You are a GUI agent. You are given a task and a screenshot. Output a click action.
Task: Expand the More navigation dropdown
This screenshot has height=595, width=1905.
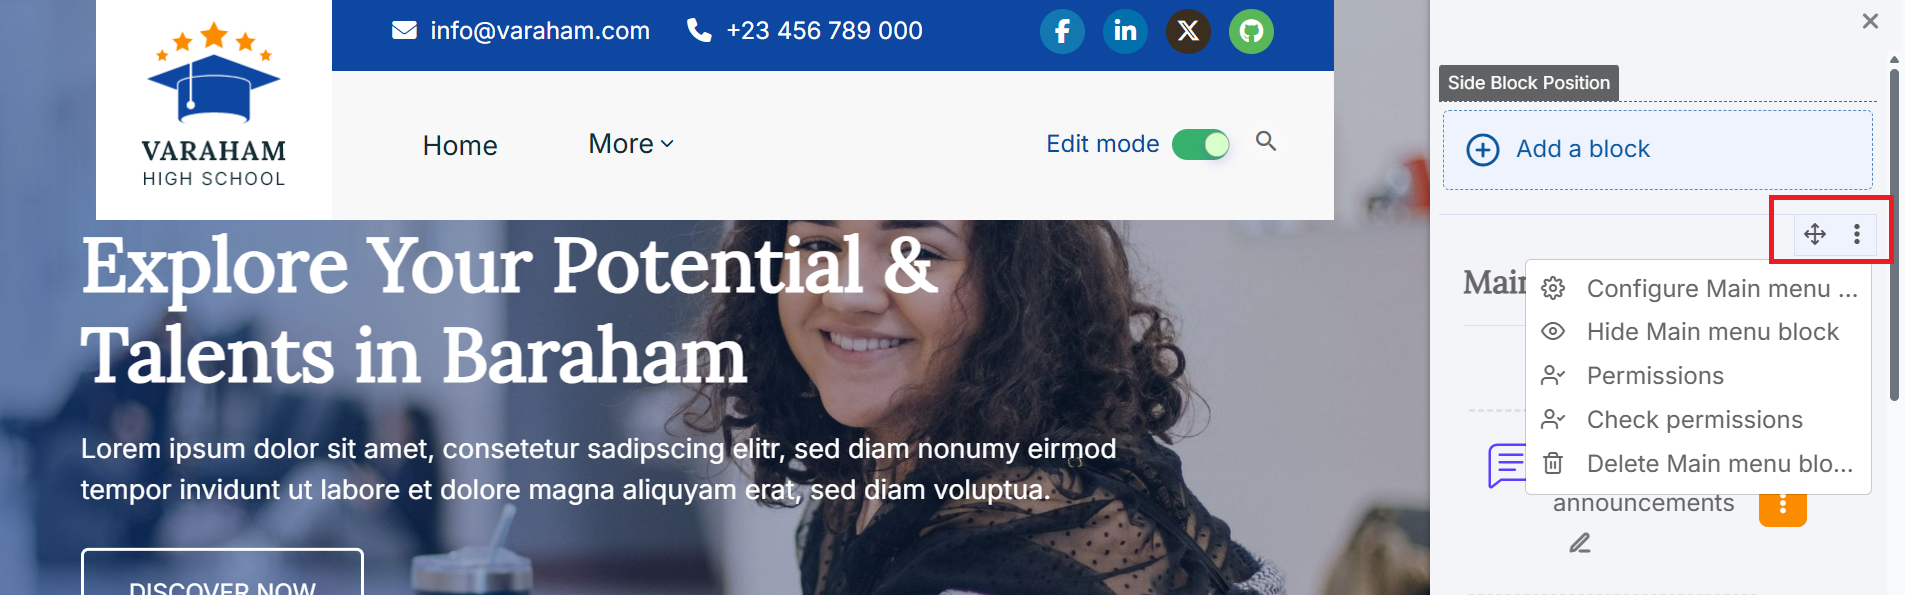coord(631,144)
